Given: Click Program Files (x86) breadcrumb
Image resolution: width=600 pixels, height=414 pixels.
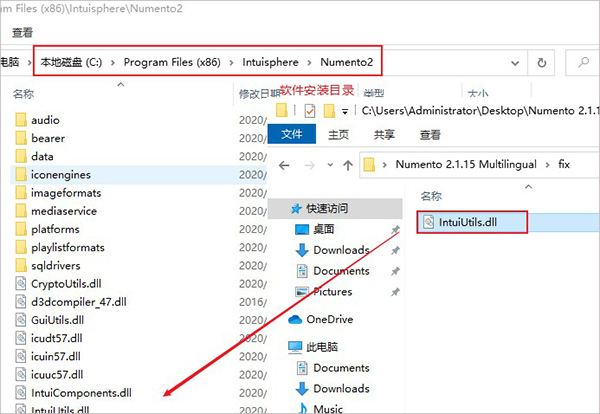Looking at the screenshot, I should coord(172,62).
